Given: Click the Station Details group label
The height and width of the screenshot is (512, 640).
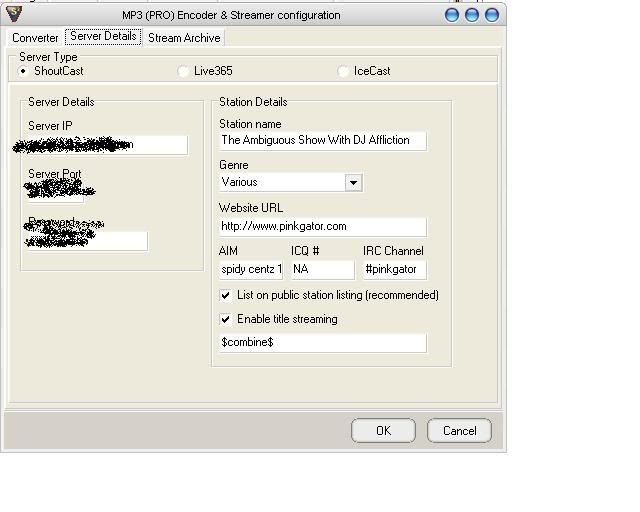Looking at the screenshot, I should (253, 102).
